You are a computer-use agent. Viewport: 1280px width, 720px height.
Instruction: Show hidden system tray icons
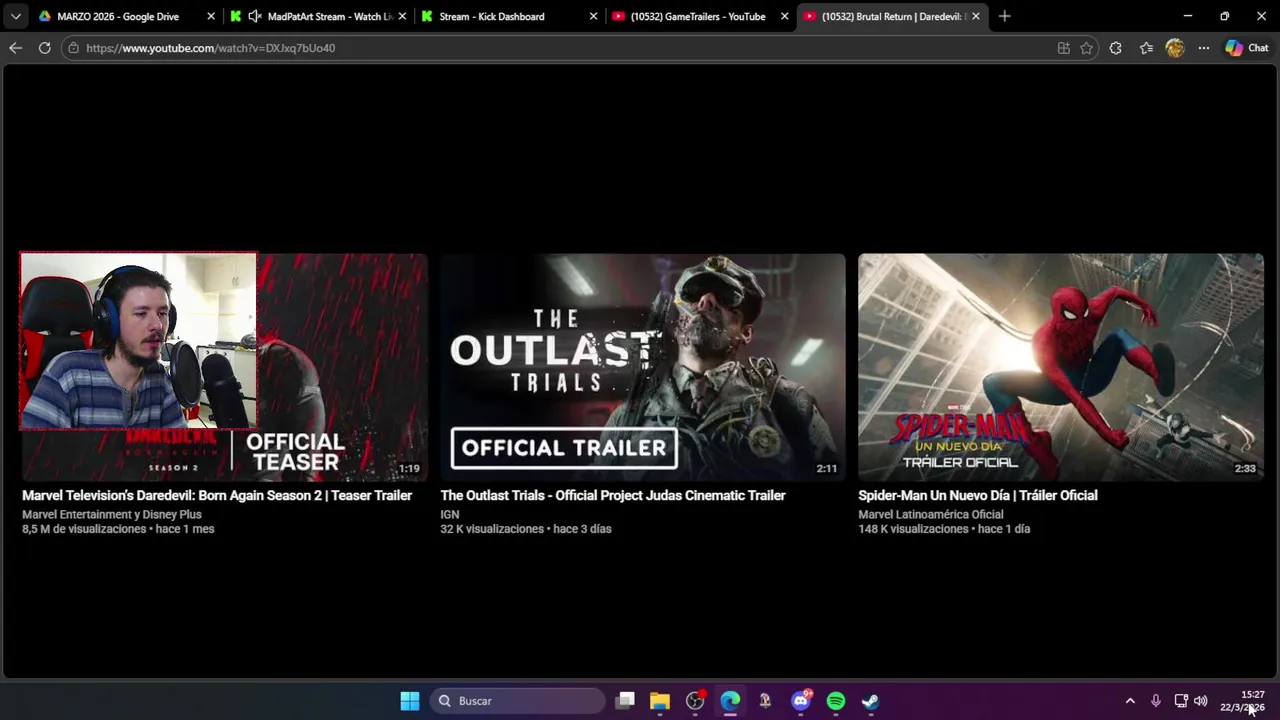click(x=1130, y=701)
